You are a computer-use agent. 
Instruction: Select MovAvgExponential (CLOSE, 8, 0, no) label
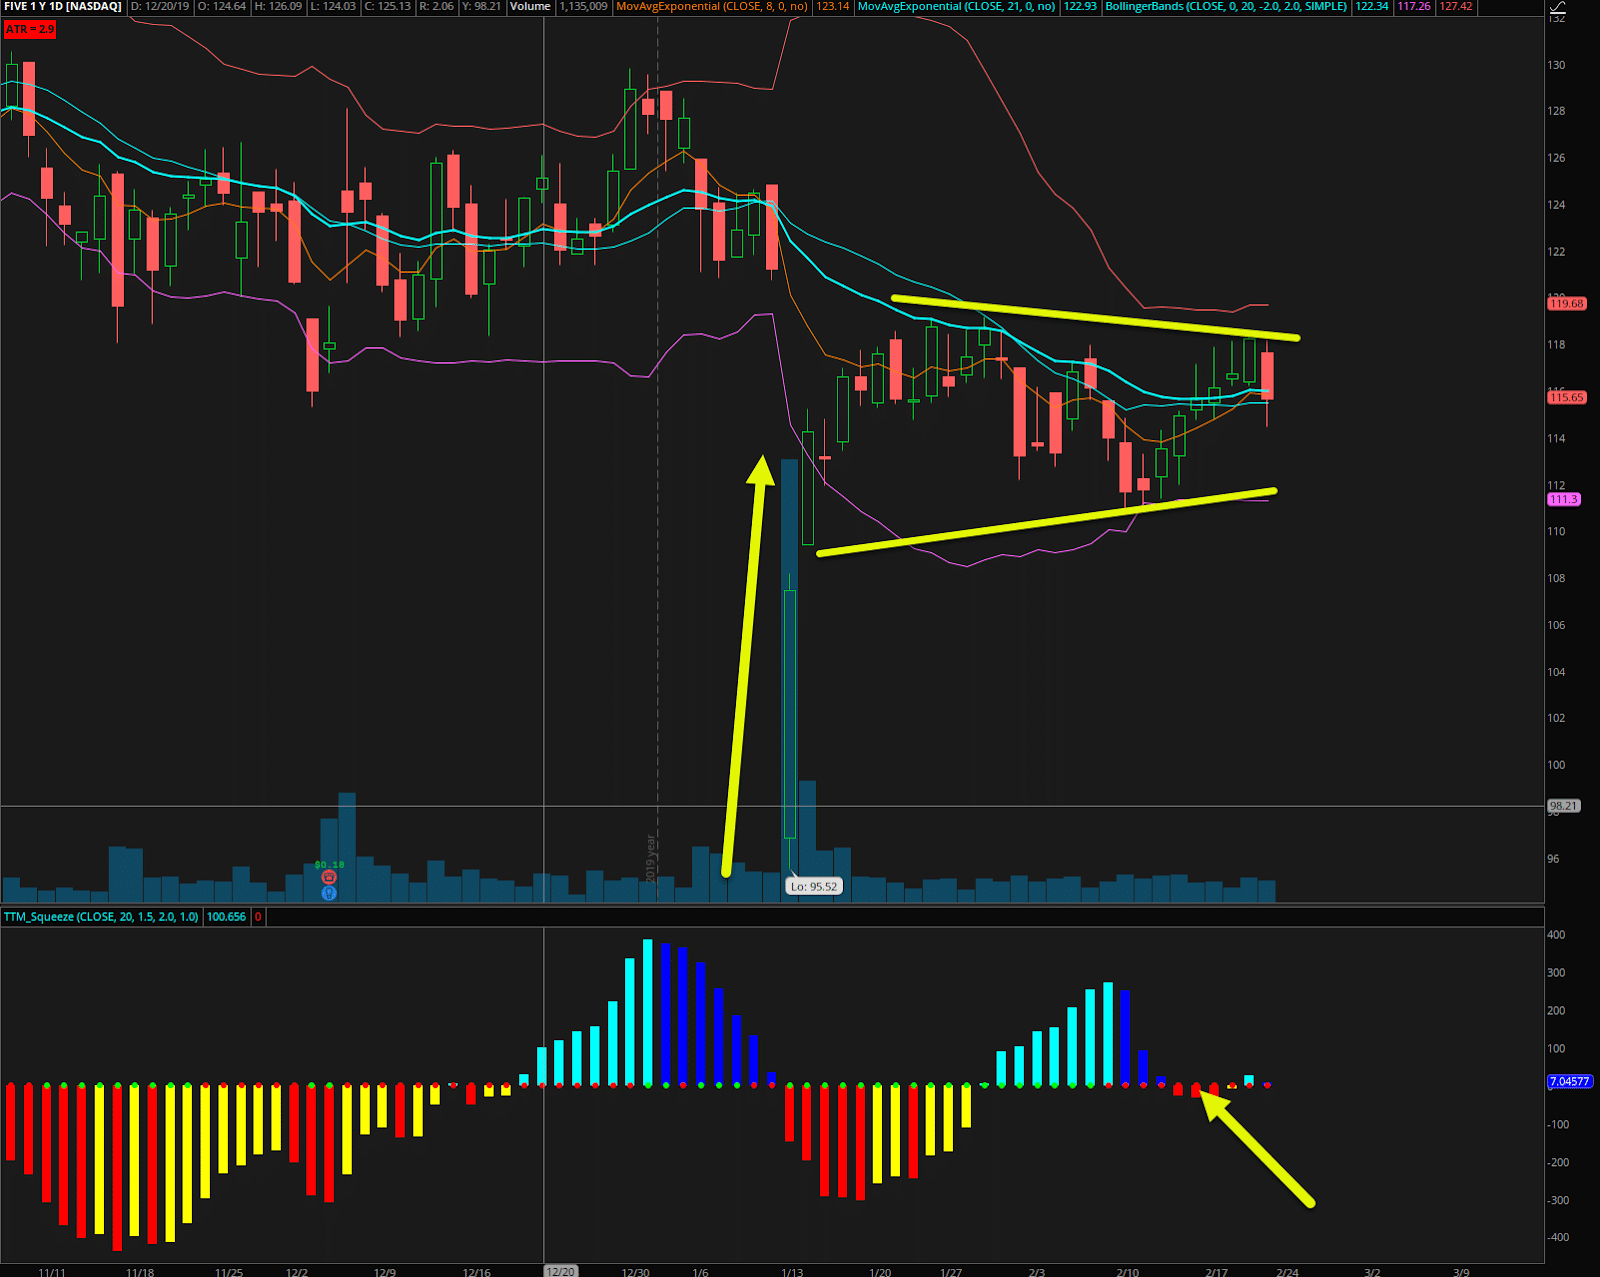[x=712, y=6]
